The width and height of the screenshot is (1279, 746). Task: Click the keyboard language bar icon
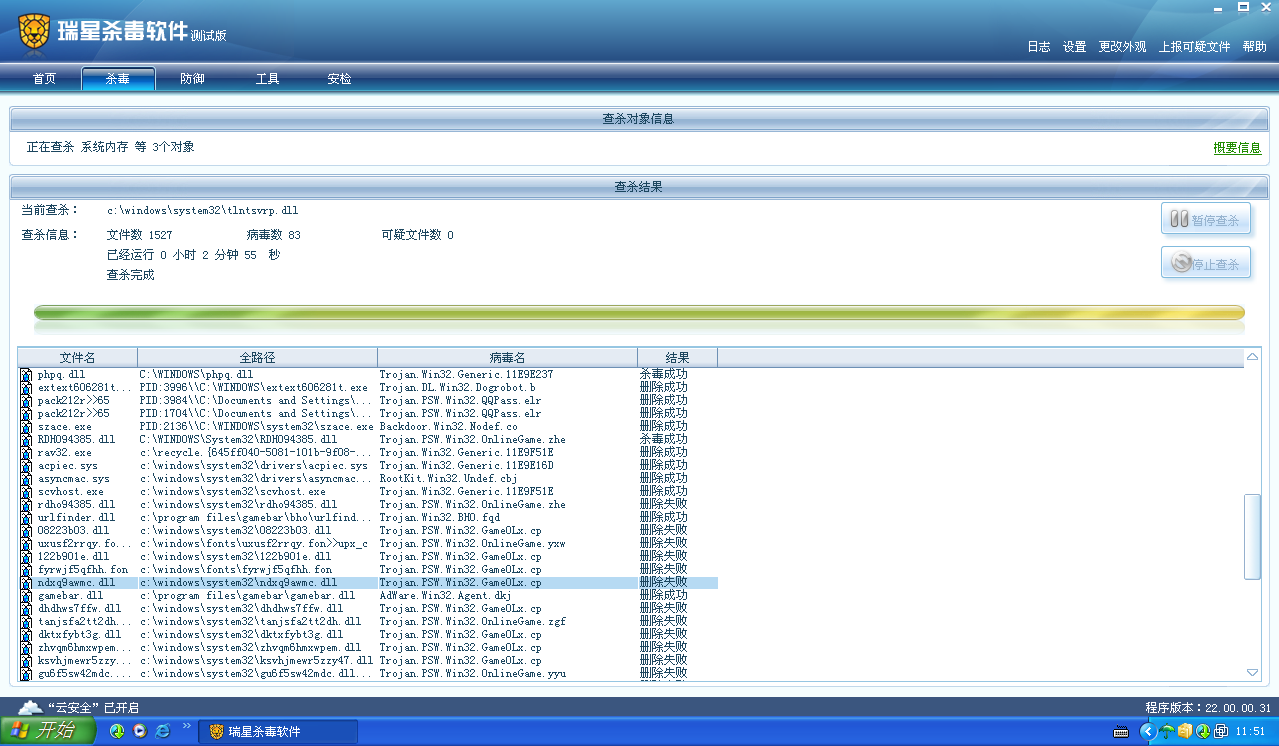(1121, 732)
